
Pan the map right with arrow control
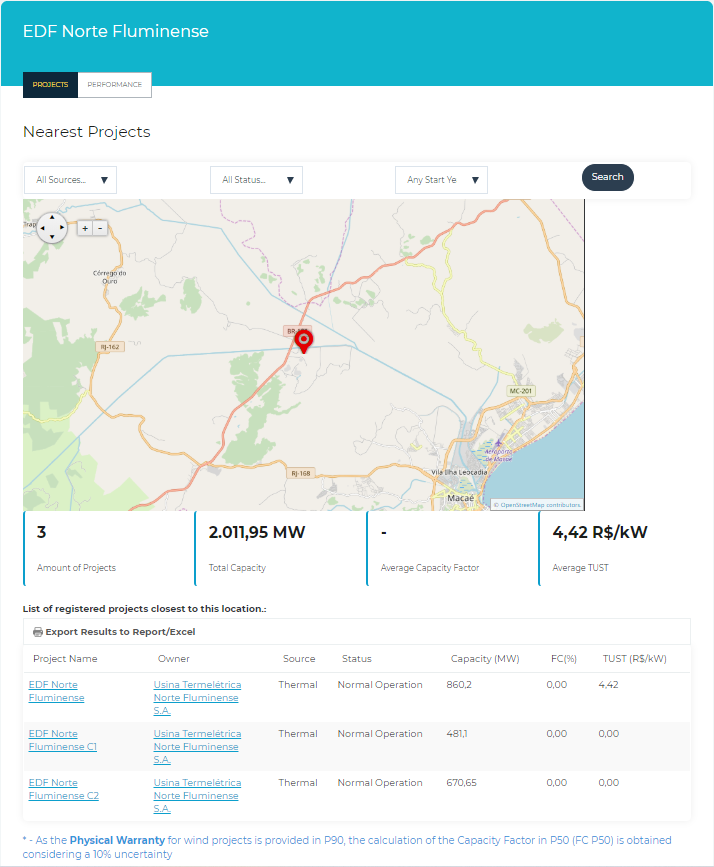pyautogui.click(x=62, y=227)
